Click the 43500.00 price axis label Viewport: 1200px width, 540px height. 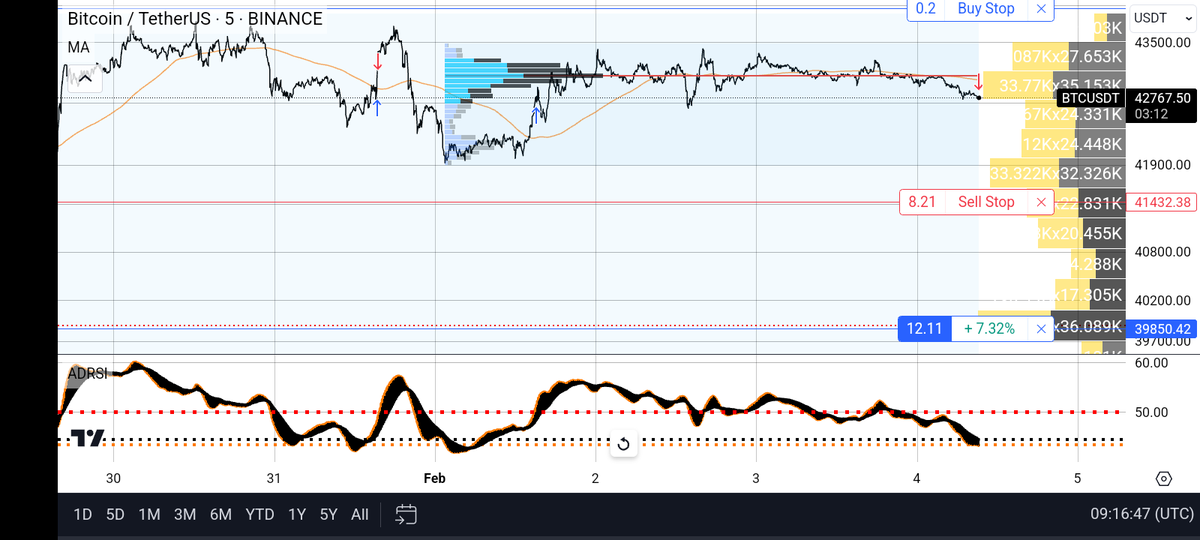[x=1162, y=43]
